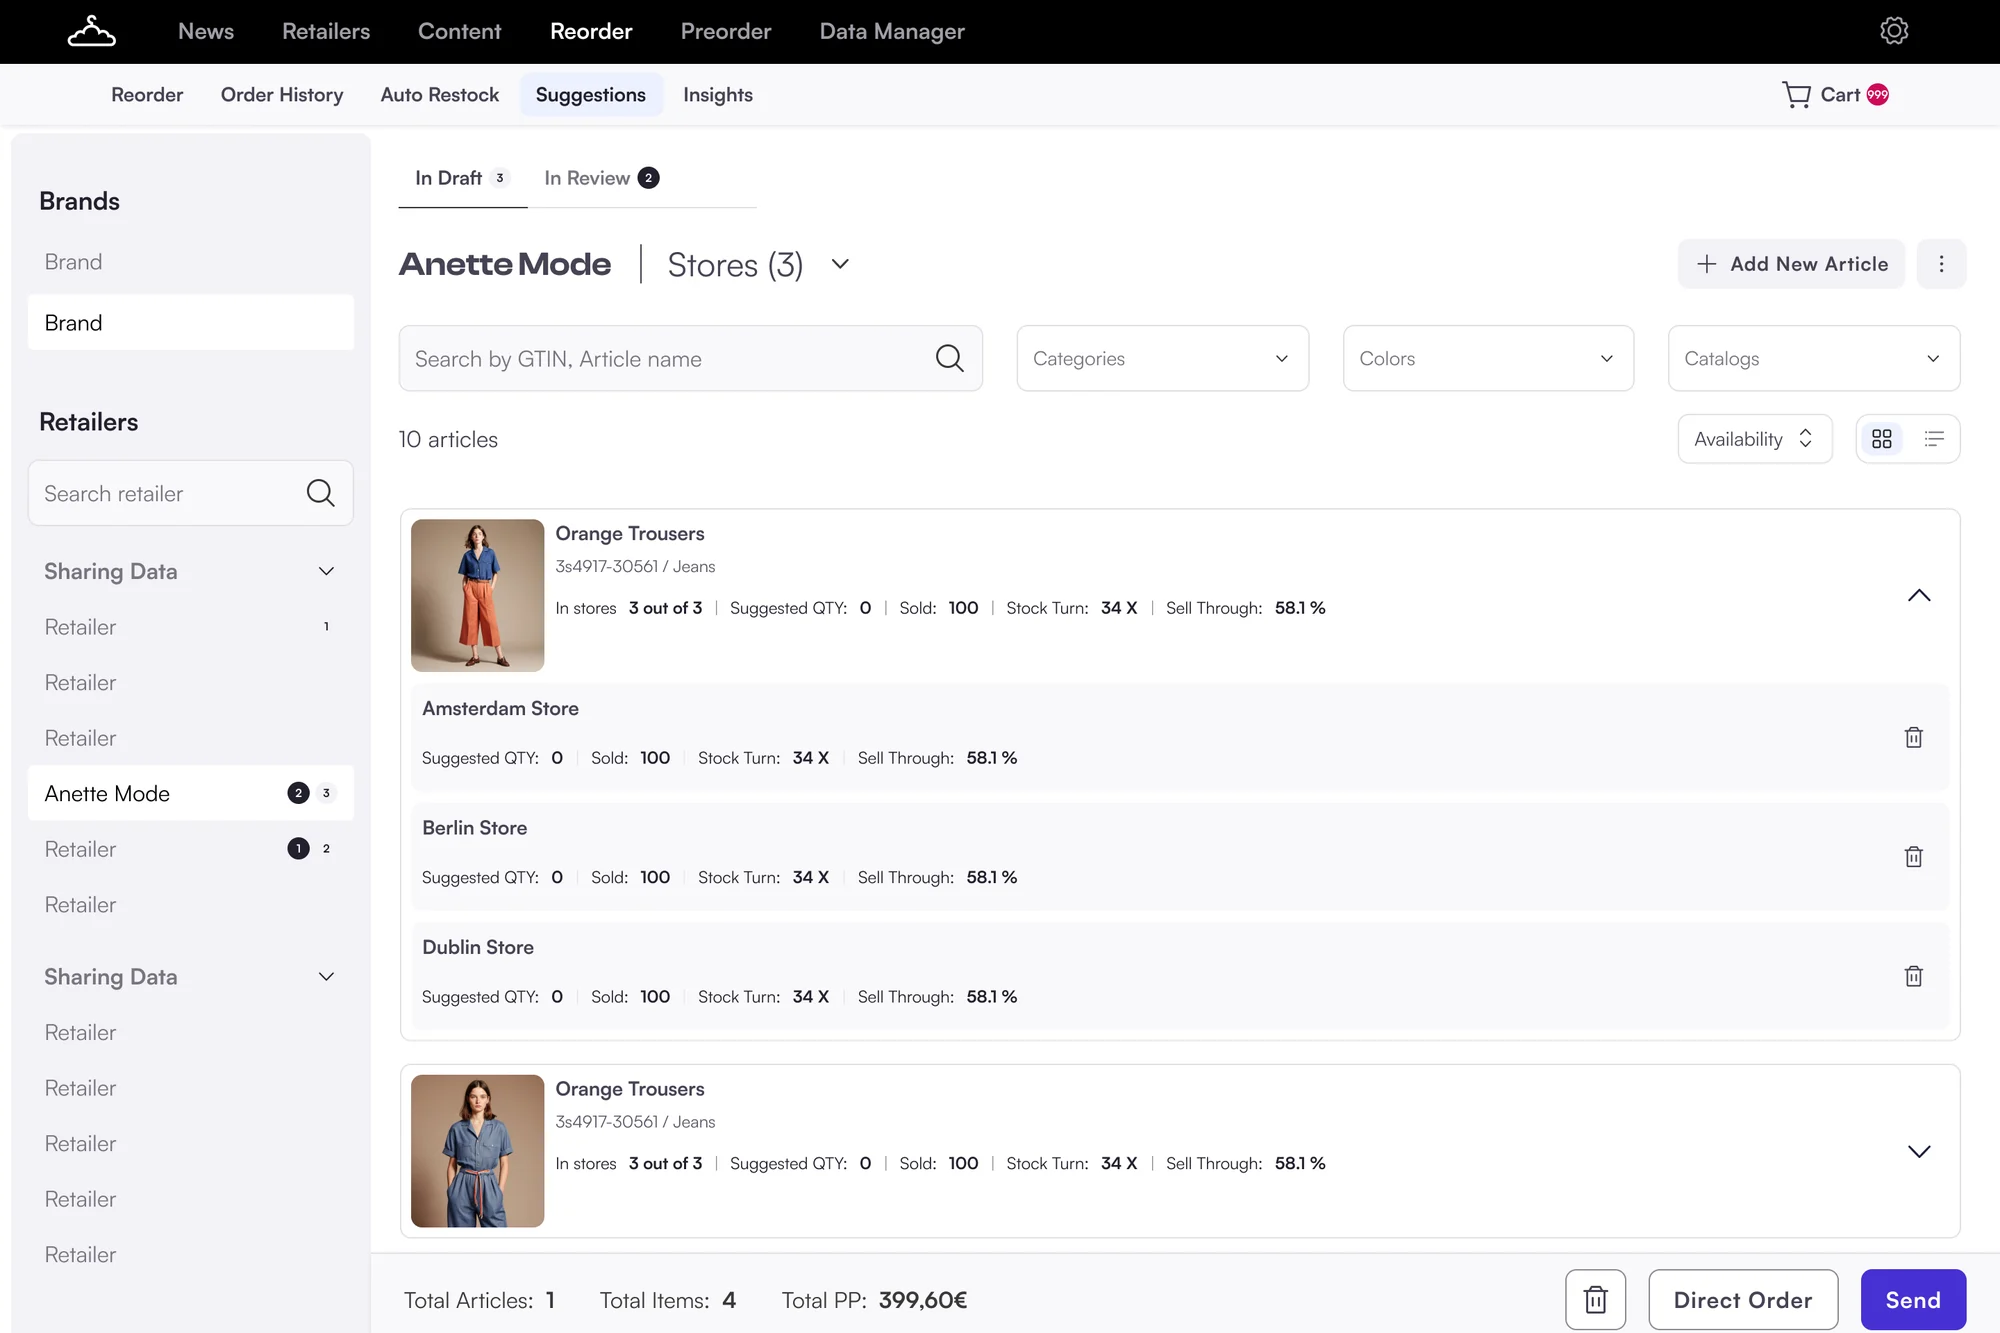Focus the Search retailer field

click(190, 493)
